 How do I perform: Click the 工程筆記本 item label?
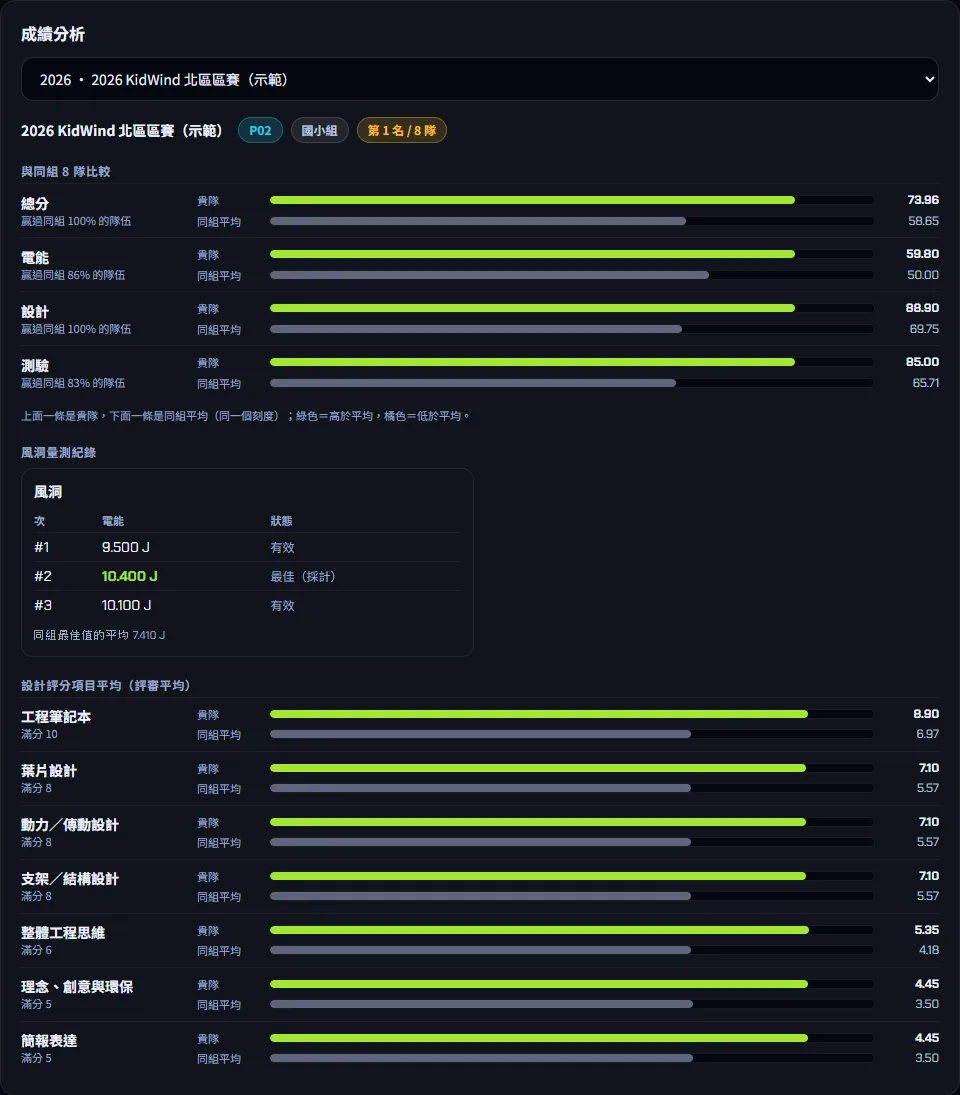point(56,716)
